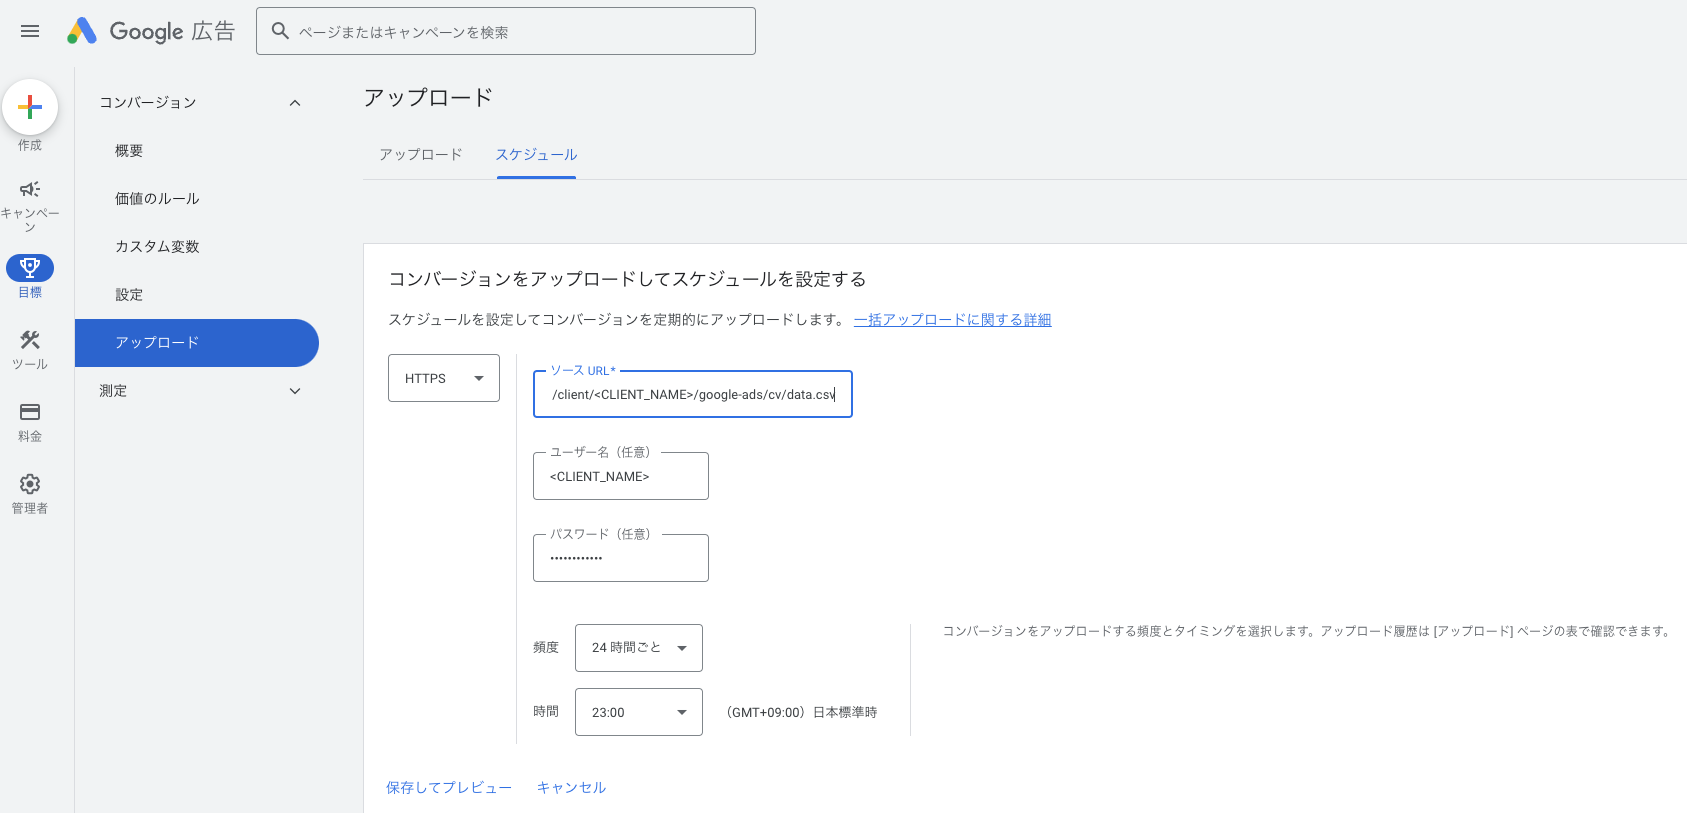Open 一括アップロードに関する詳細 link

pyautogui.click(x=952, y=320)
